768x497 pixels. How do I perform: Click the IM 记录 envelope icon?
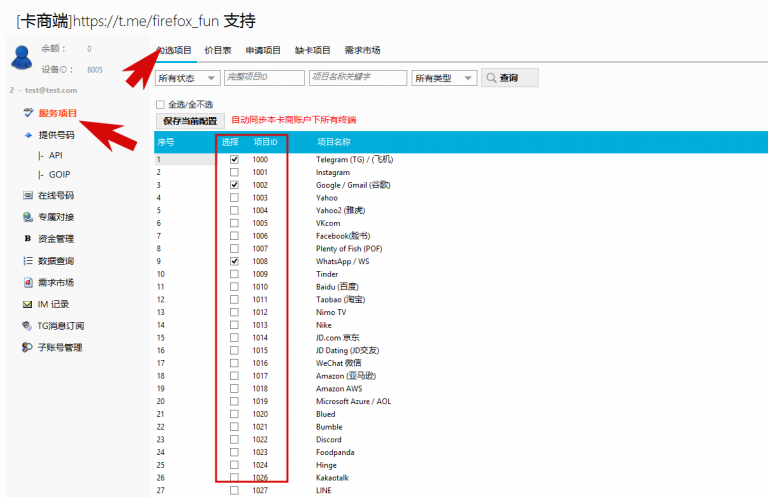[27, 305]
